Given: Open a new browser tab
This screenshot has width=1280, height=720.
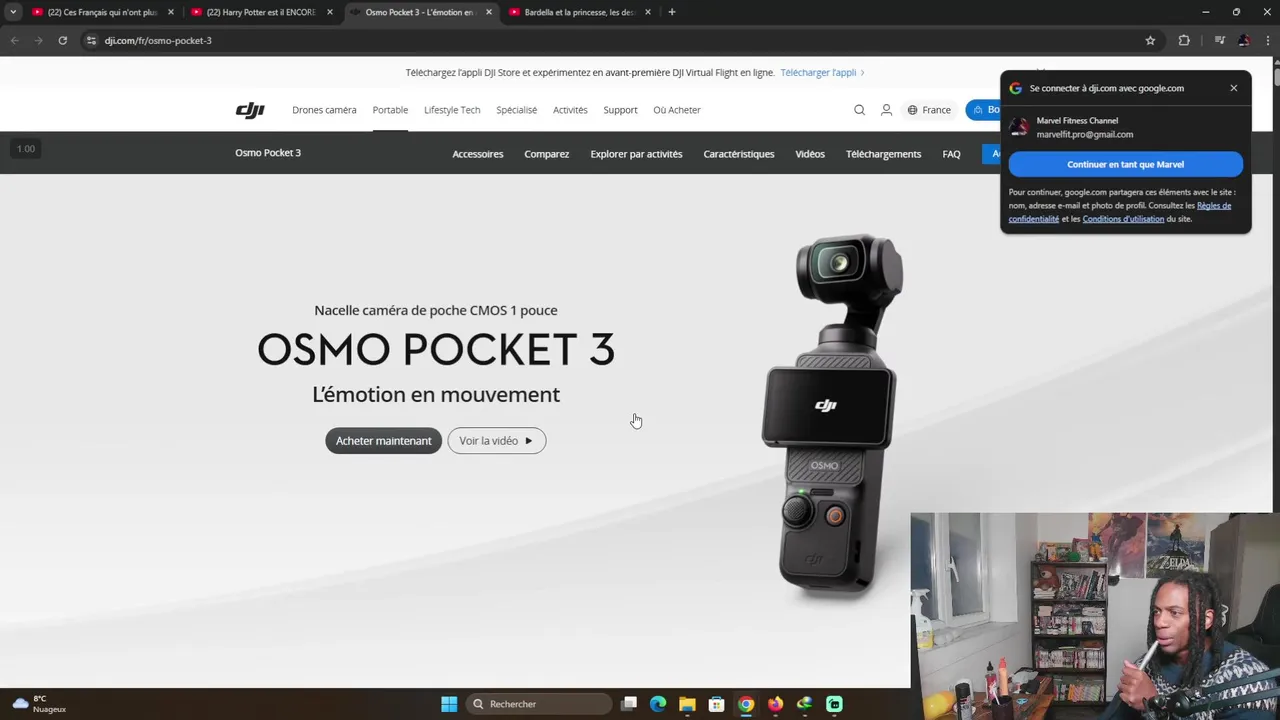Looking at the screenshot, I should [671, 12].
